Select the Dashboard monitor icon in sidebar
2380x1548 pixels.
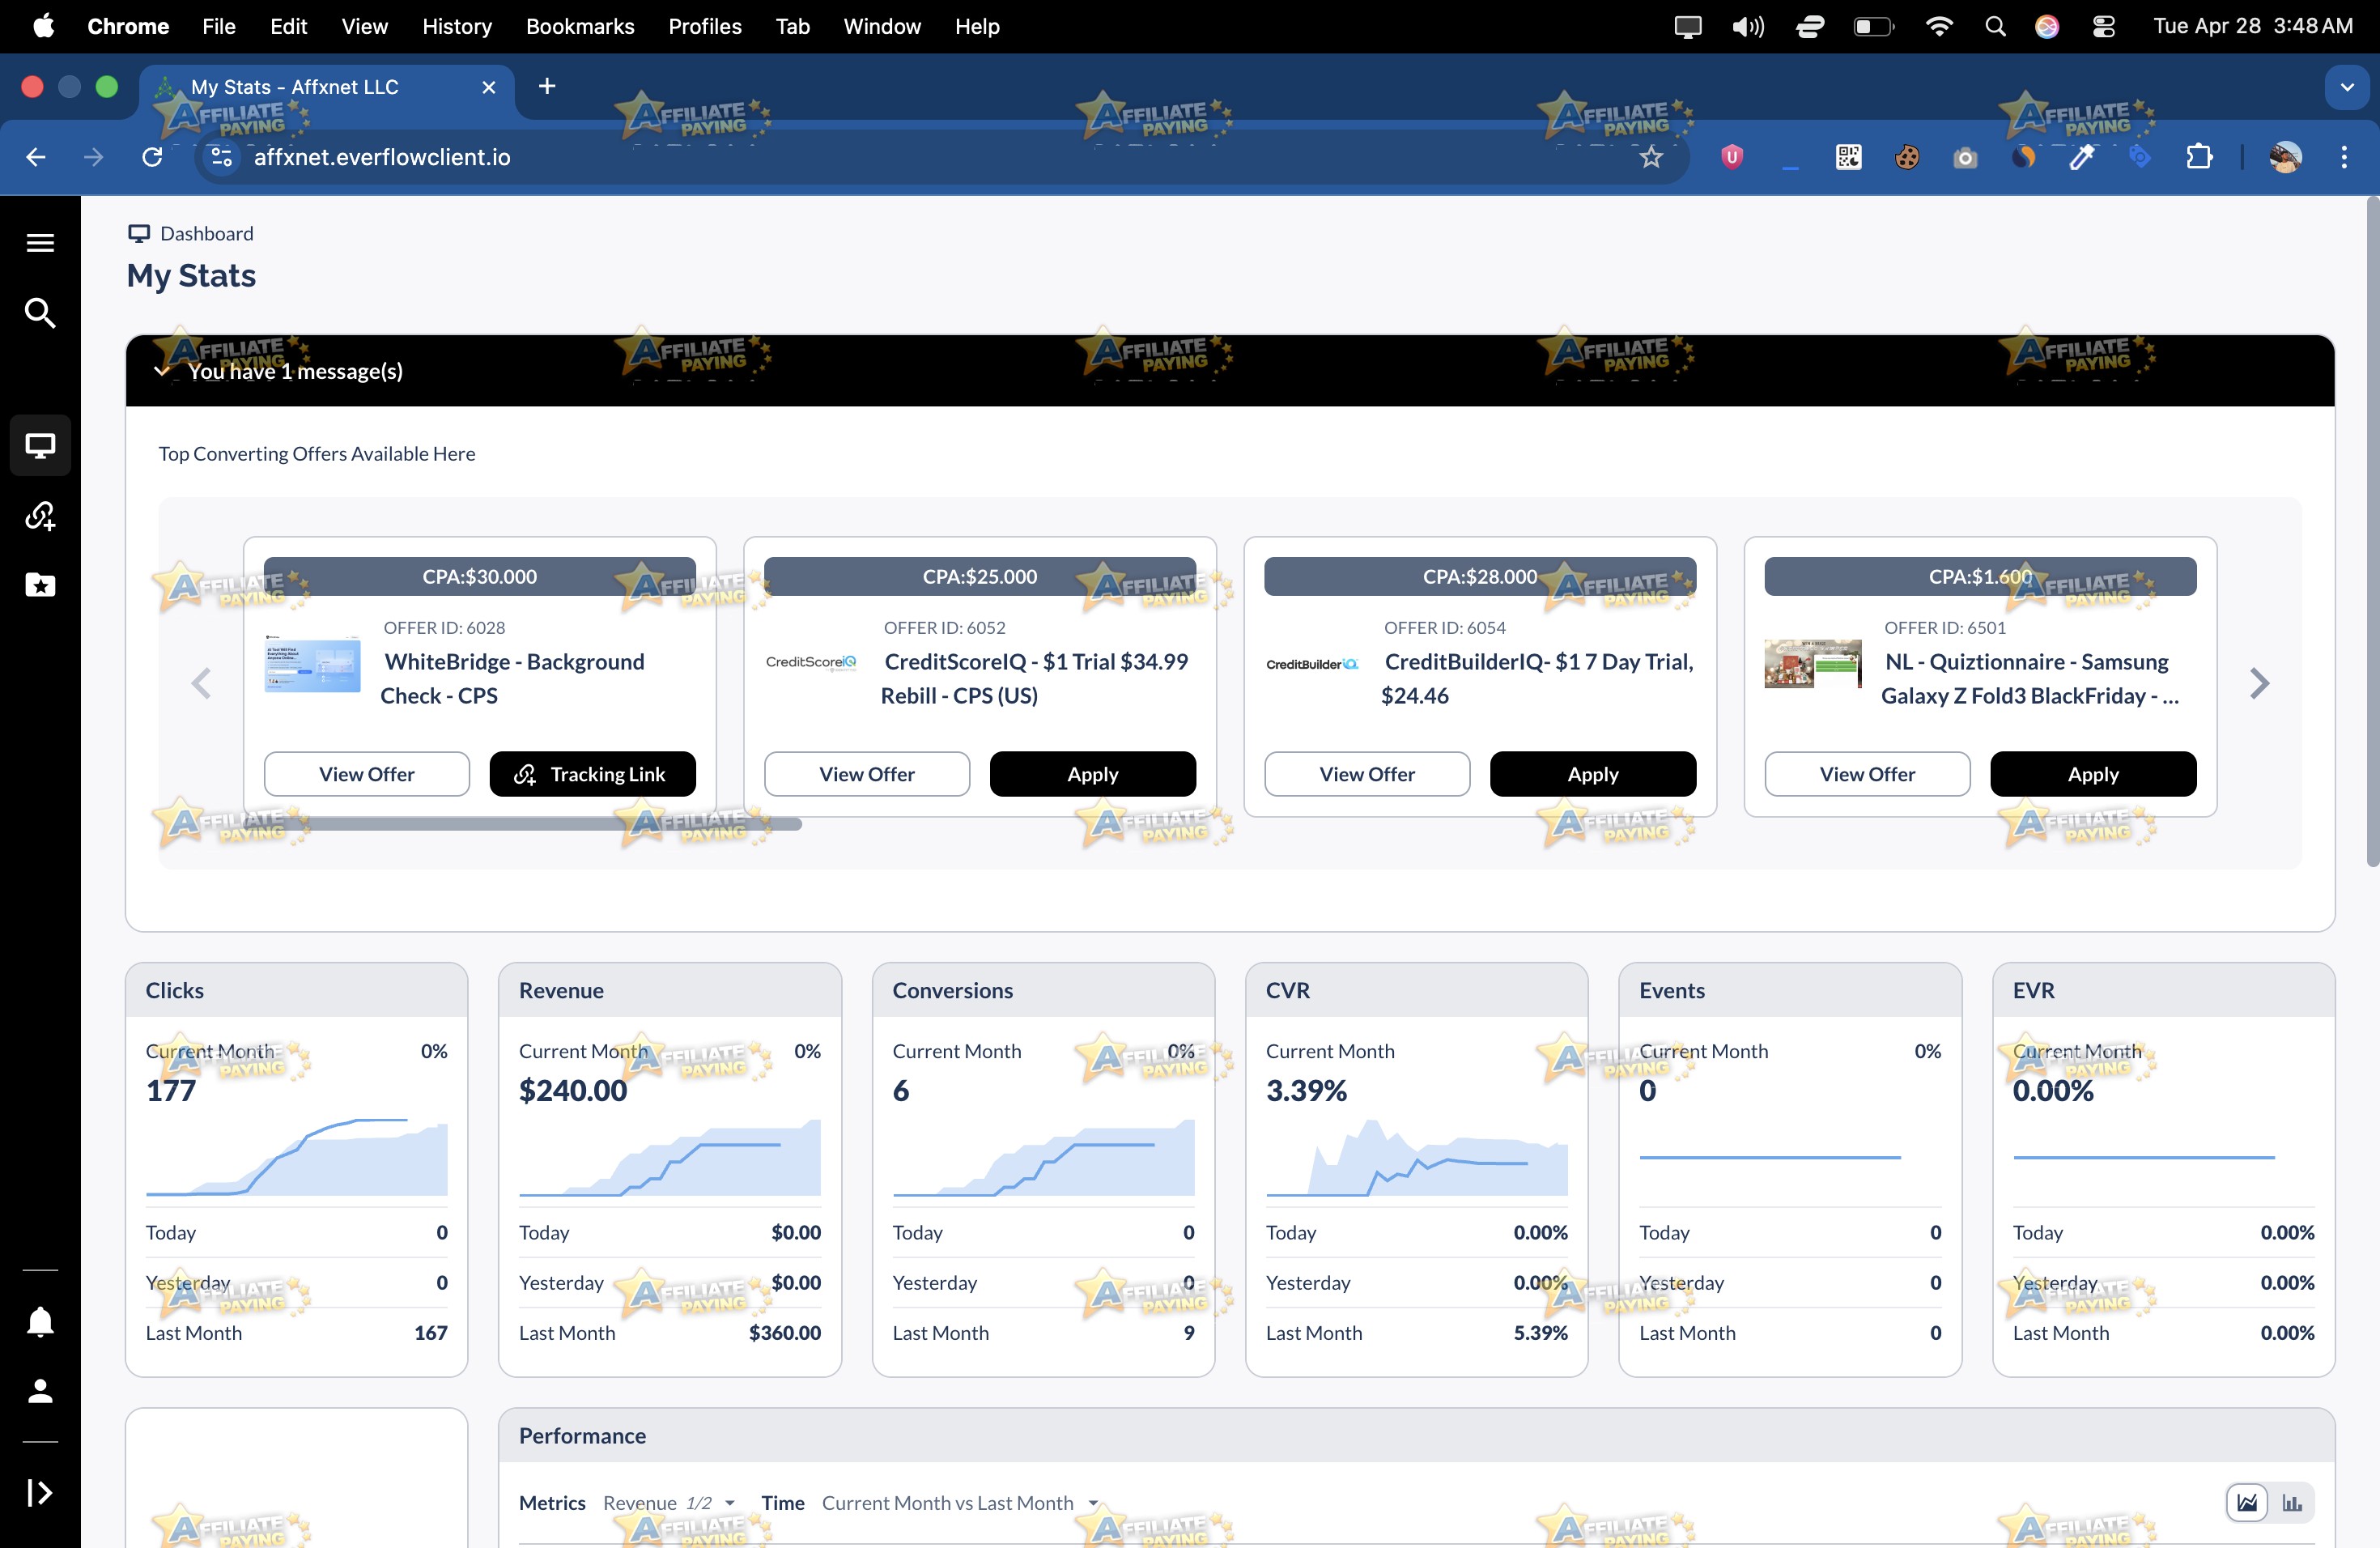point(40,445)
